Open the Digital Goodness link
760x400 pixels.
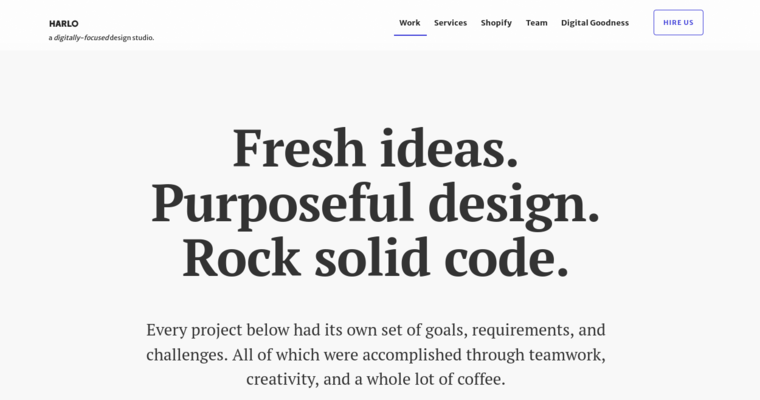pyautogui.click(x=595, y=23)
